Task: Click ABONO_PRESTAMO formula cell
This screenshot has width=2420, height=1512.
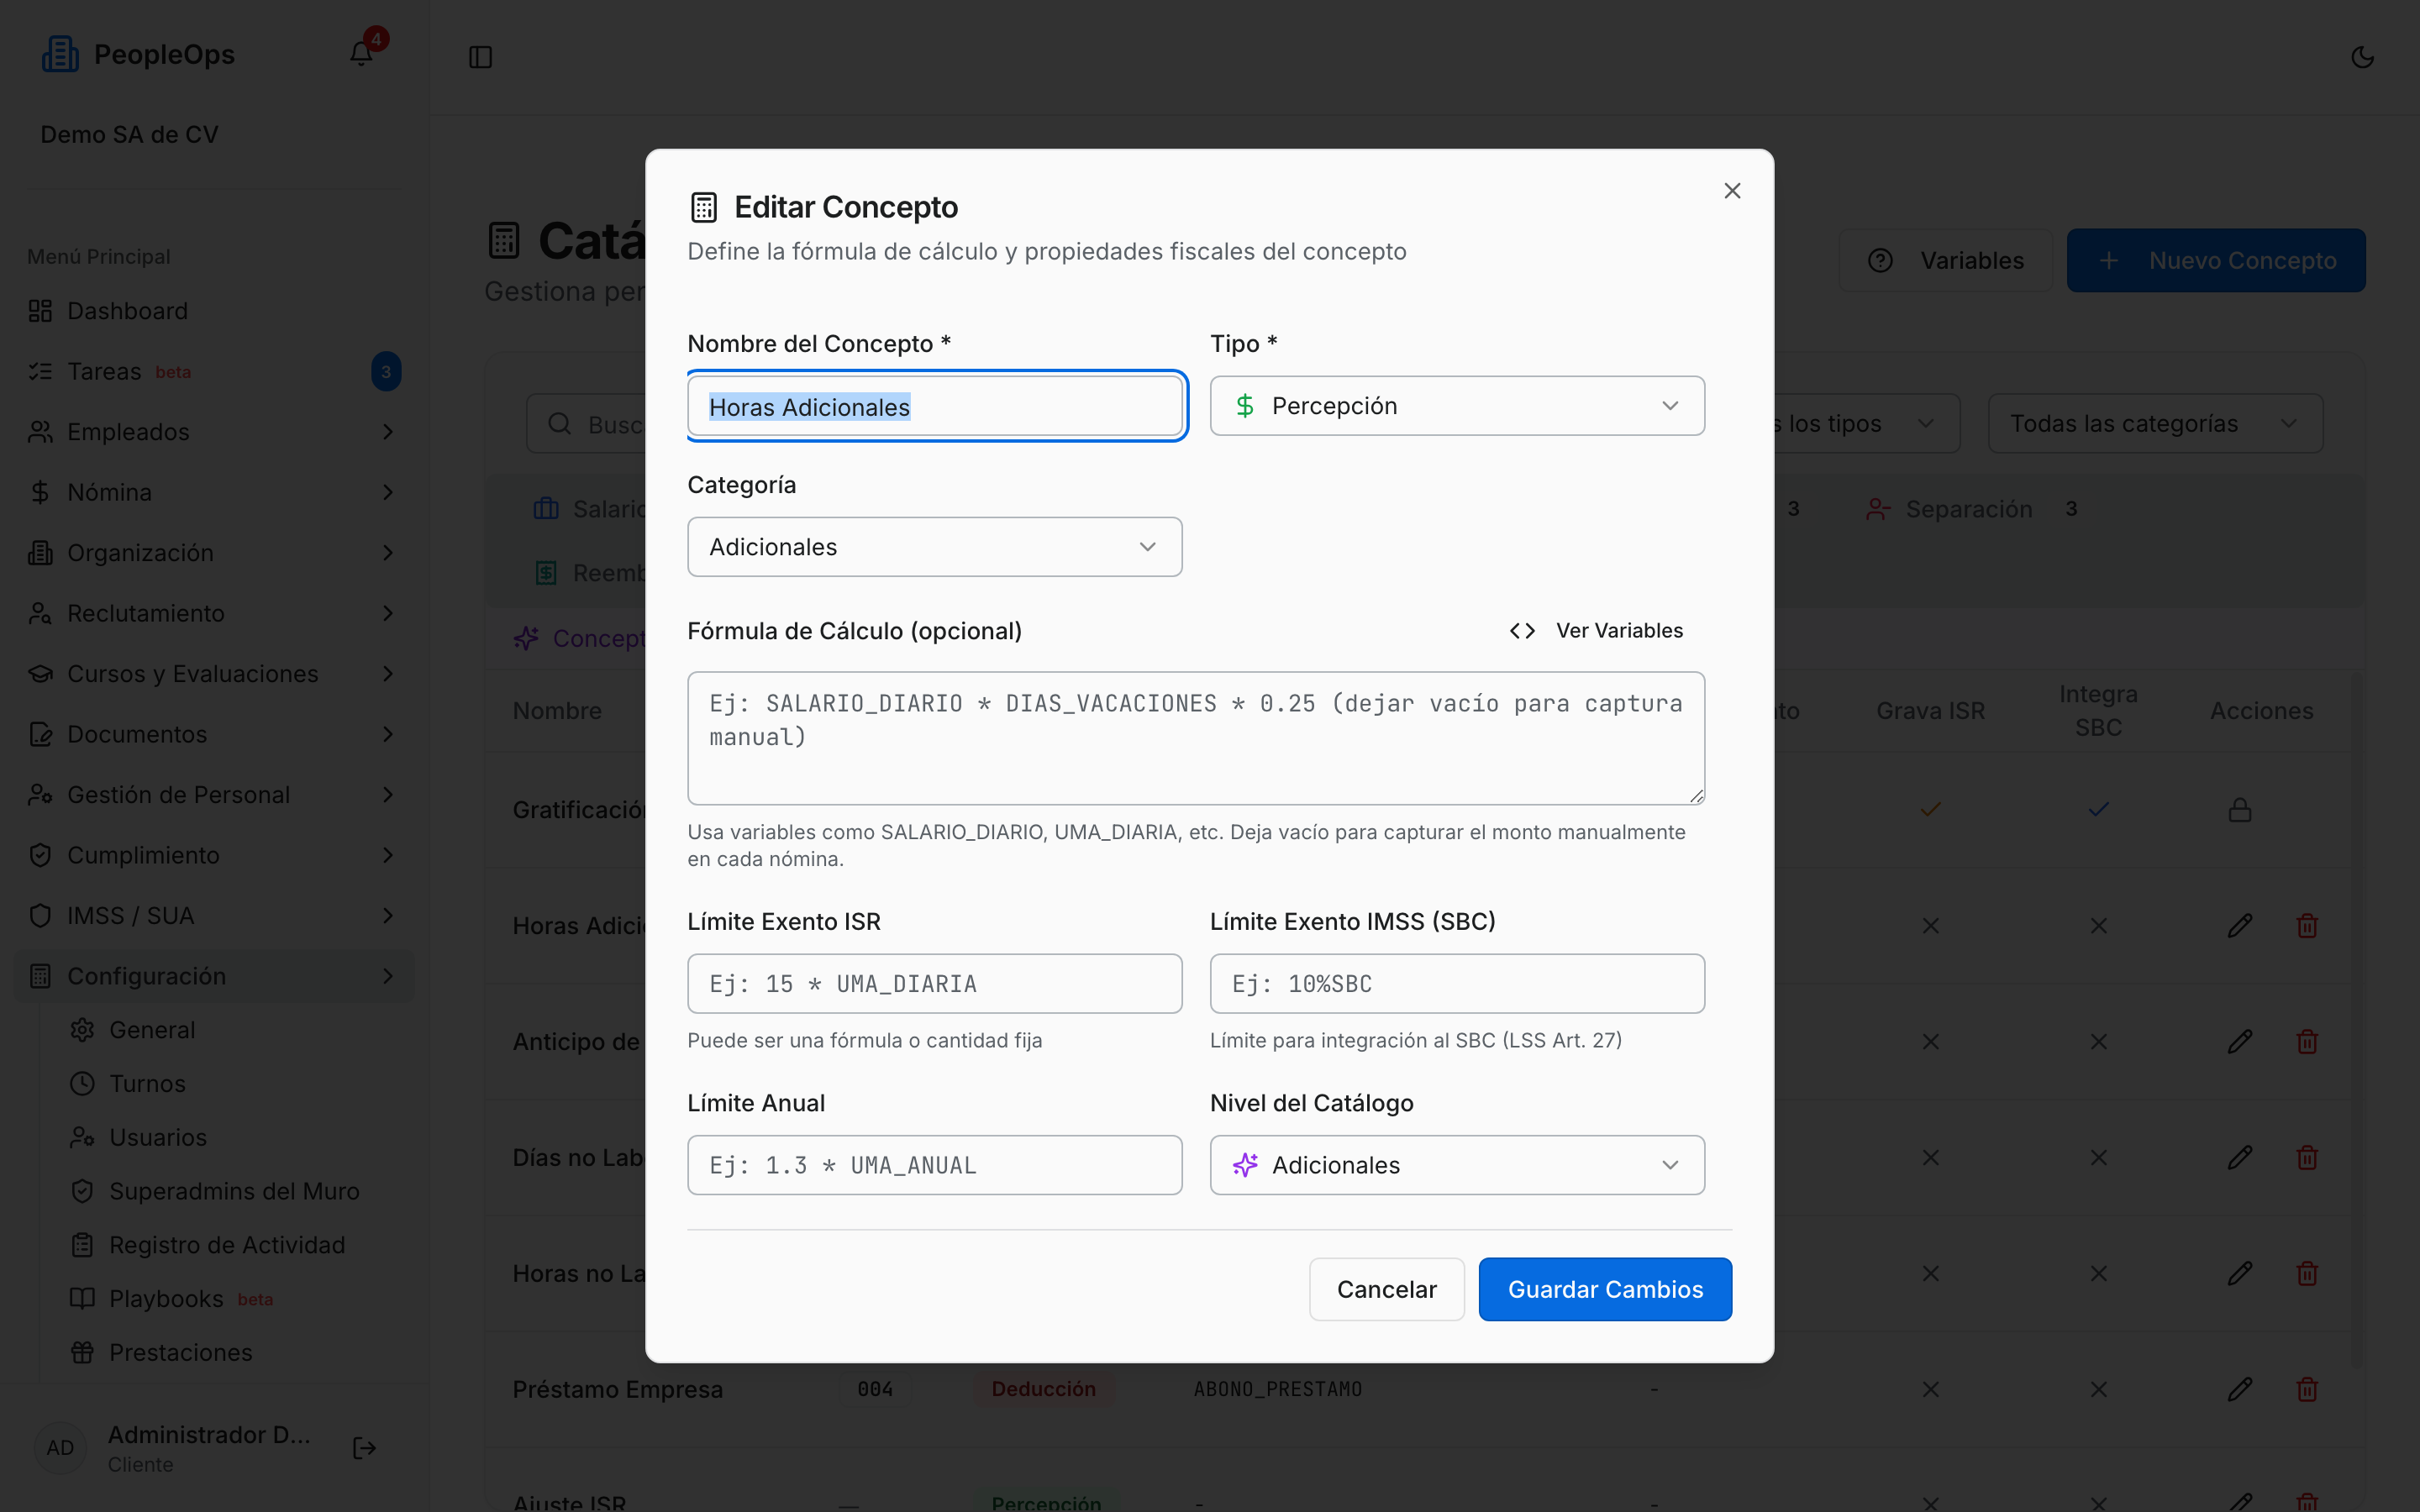Action: coord(1277,1389)
